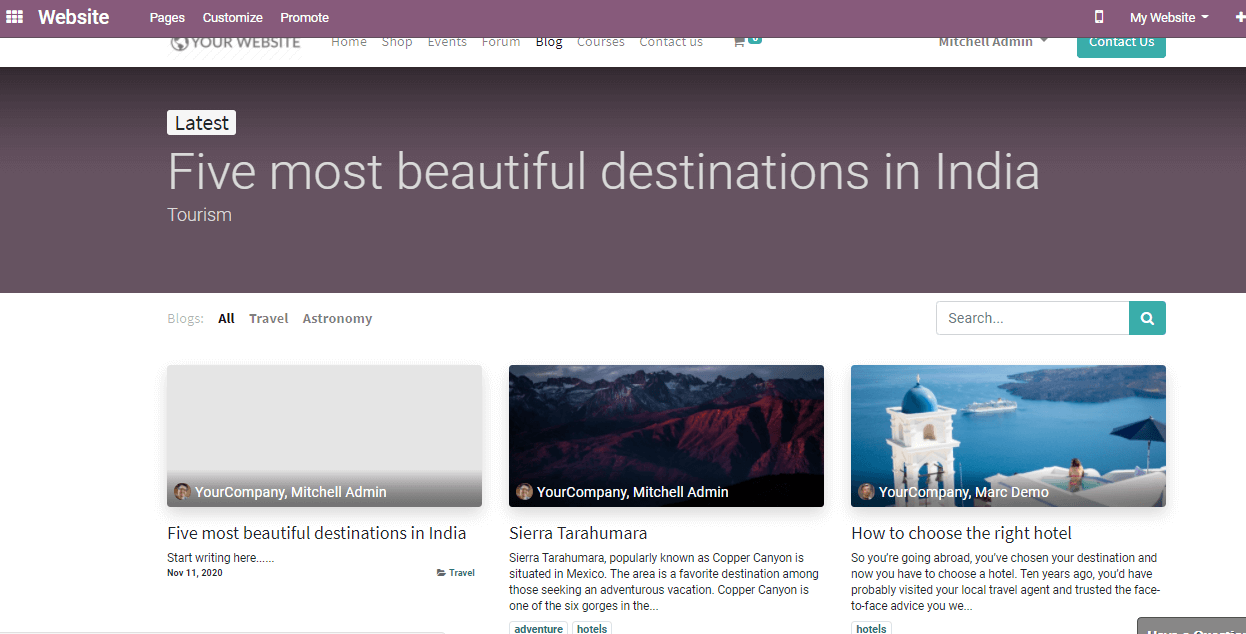1246x634 pixels.
Task: Click the Latest badge in banner
Action: [x=201, y=123]
